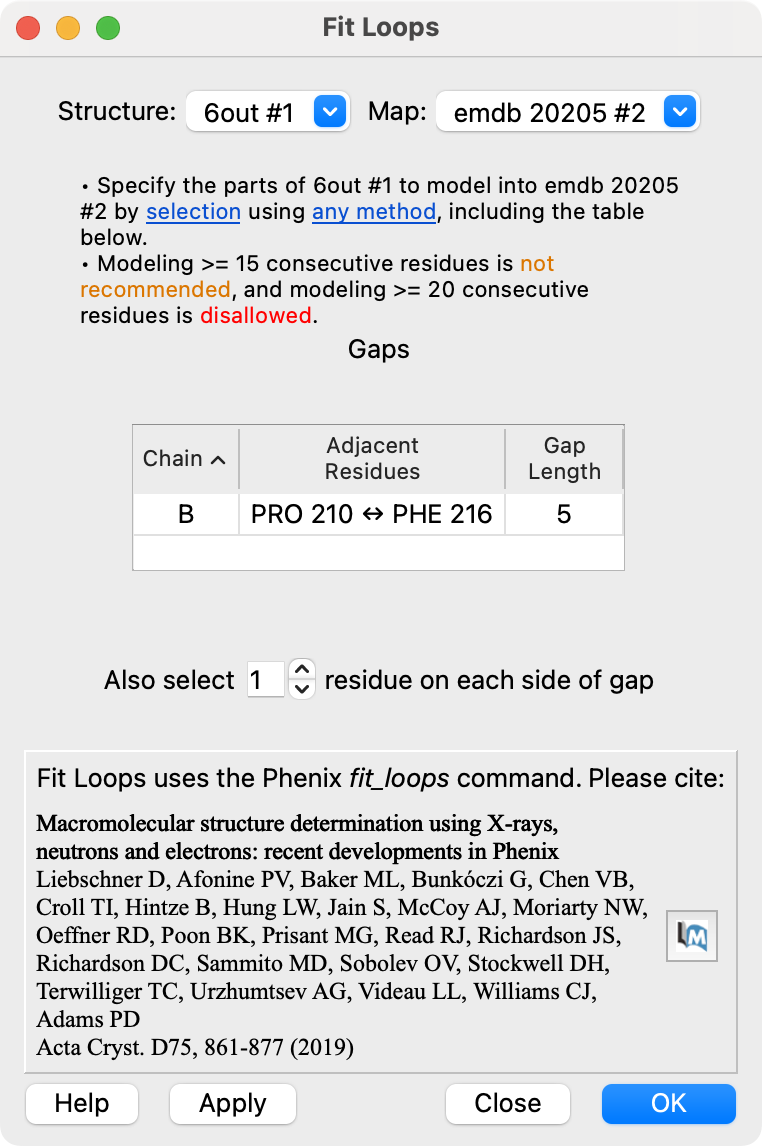The height and width of the screenshot is (1146, 762).
Task: Click the green window zoom button
Action: point(107,28)
